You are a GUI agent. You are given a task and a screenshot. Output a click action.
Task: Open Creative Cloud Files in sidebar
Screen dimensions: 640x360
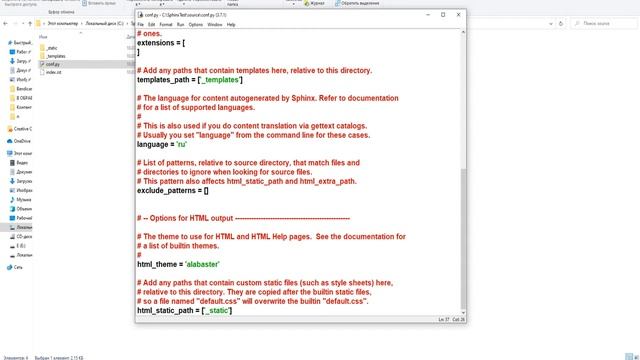[x=20, y=129]
